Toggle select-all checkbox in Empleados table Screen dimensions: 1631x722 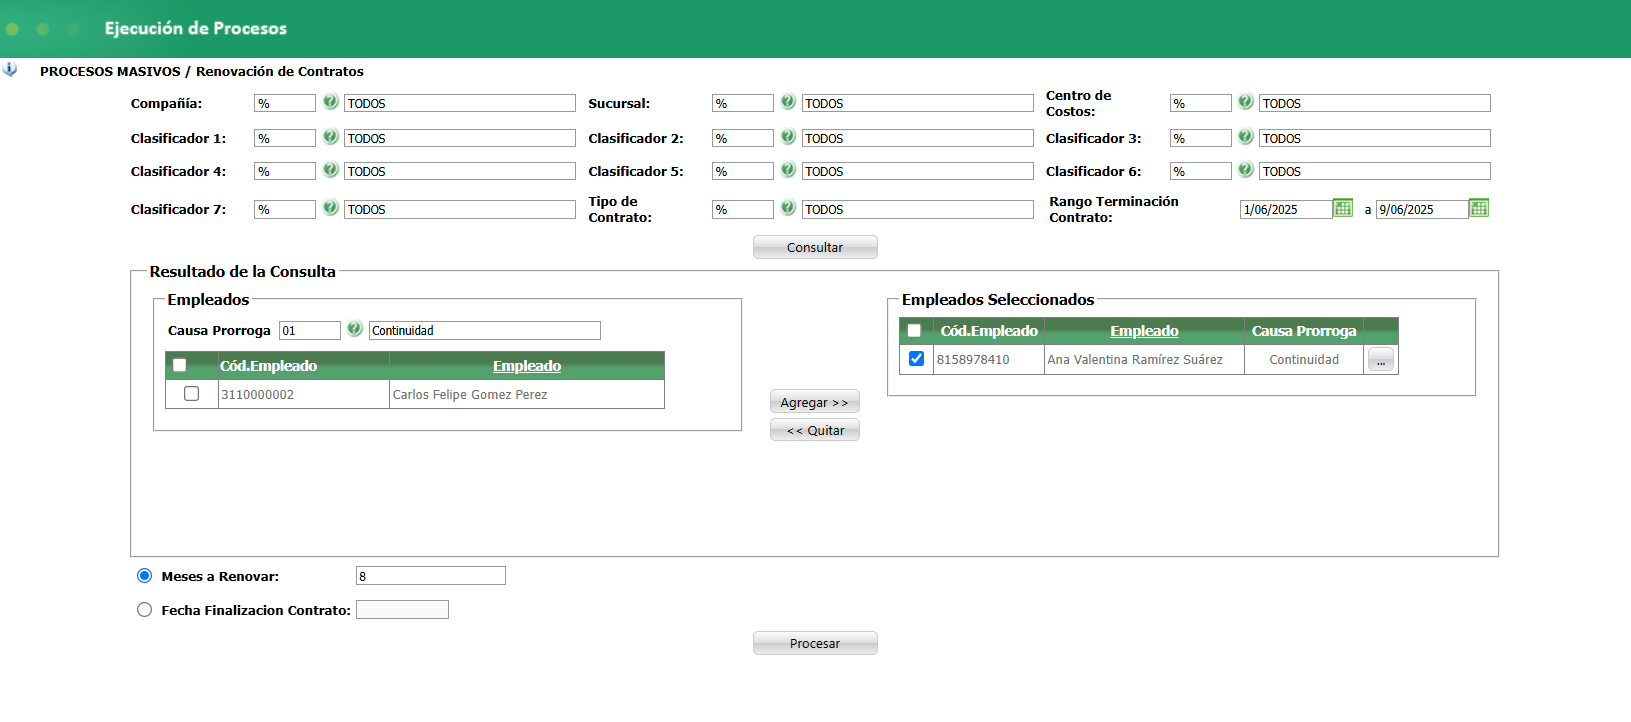pos(180,366)
